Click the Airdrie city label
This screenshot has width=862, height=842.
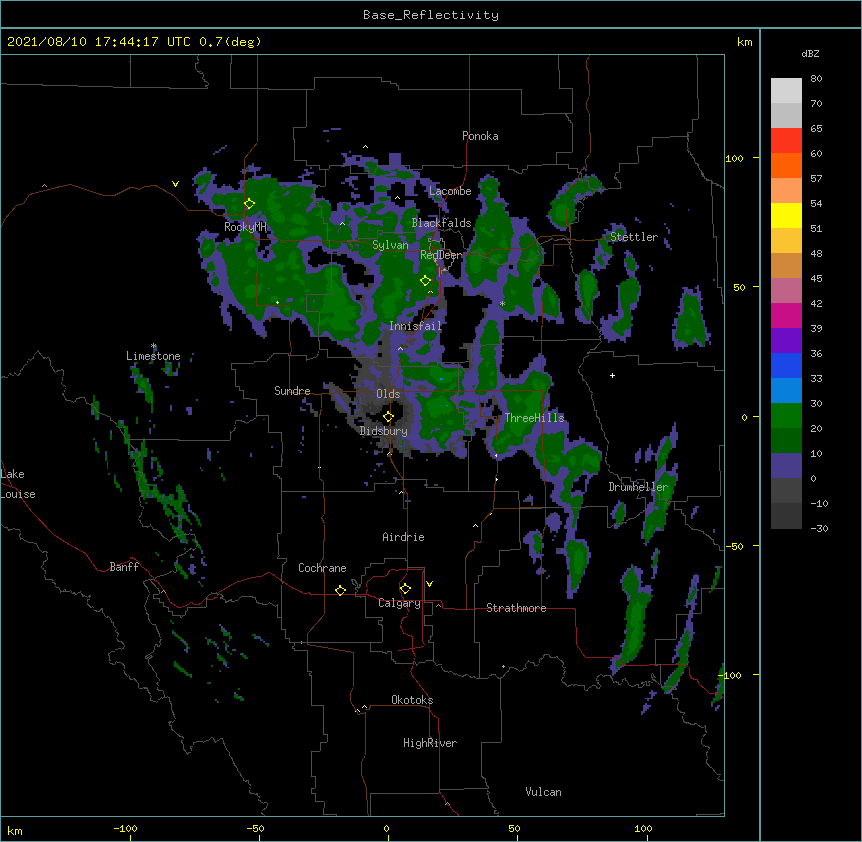pyautogui.click(x=403, y=537)
